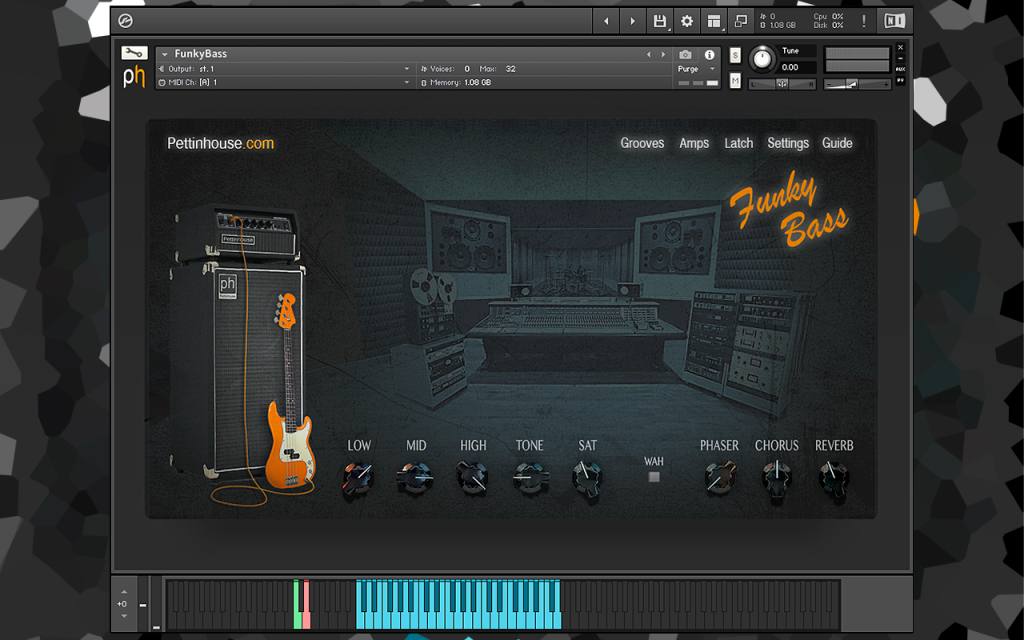Click the camera snapshot icon
The image size is (1024, 640).
(685, 55)
